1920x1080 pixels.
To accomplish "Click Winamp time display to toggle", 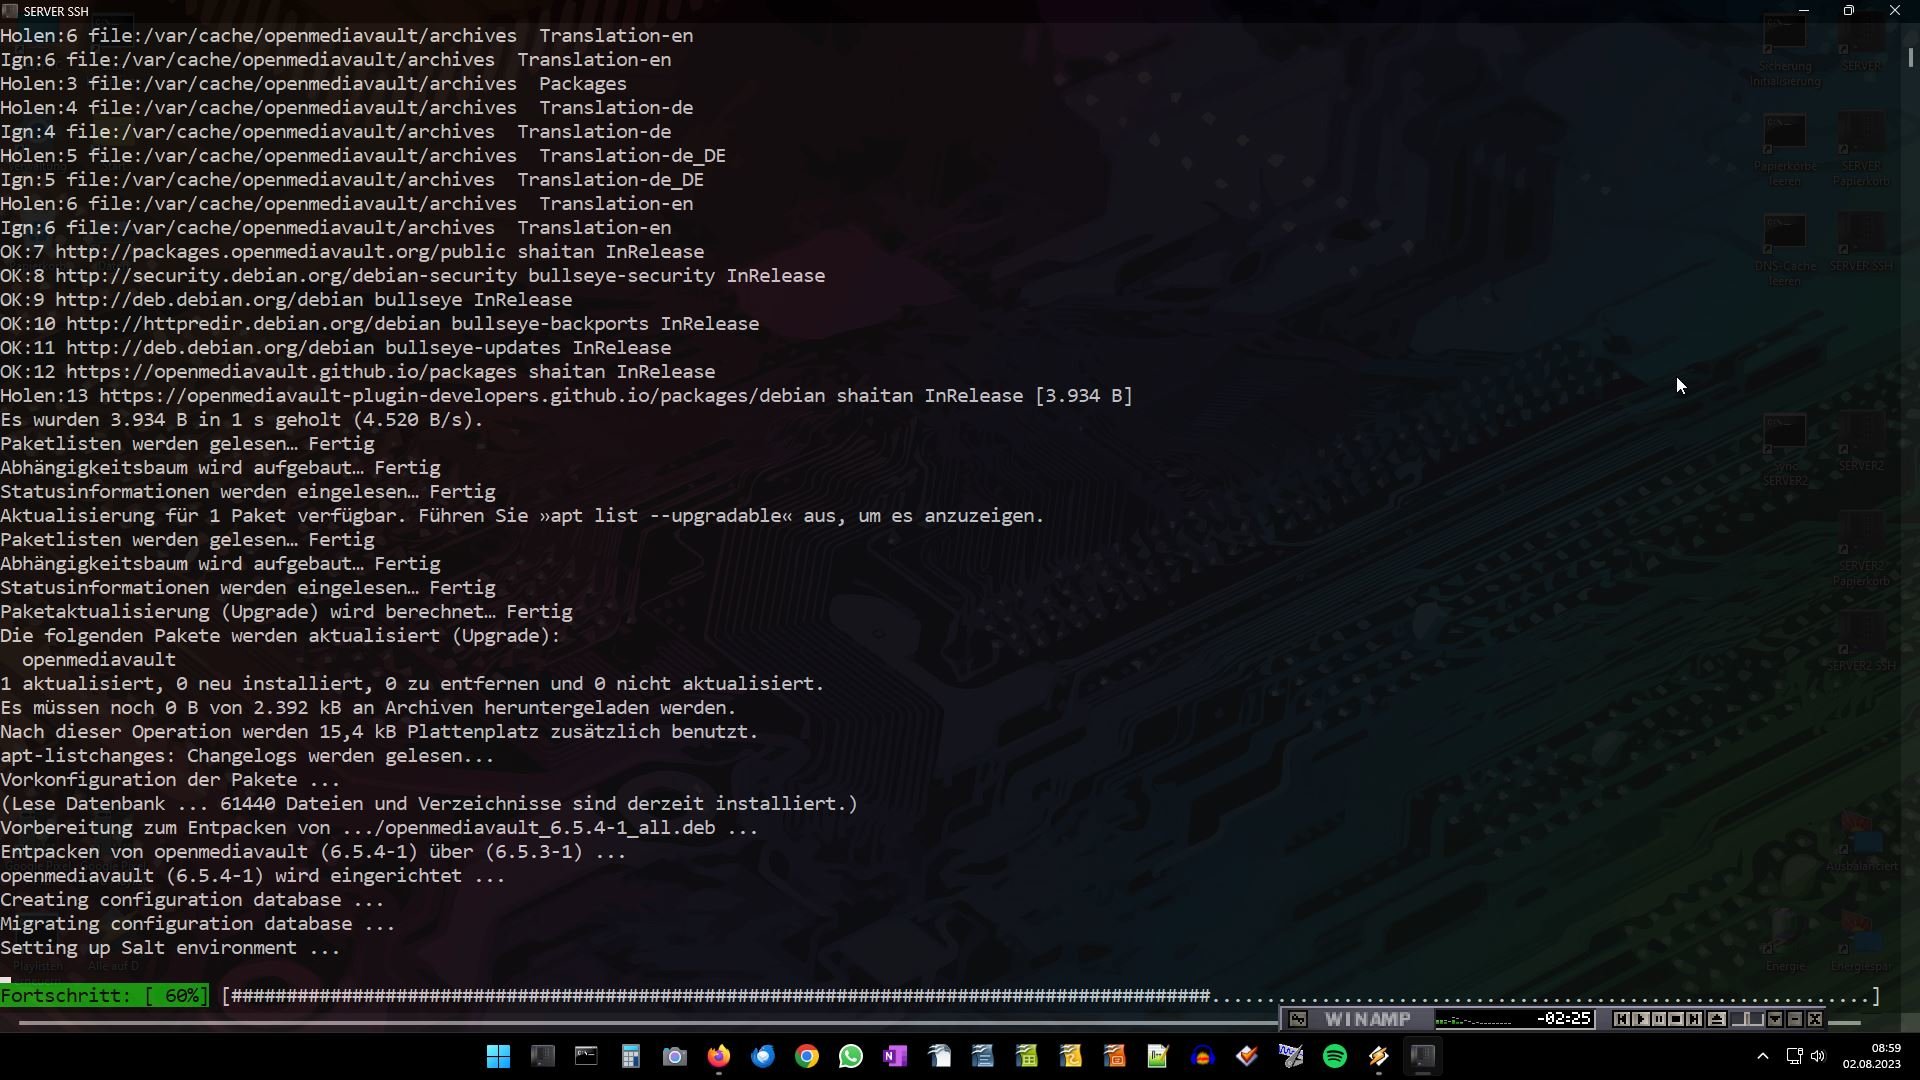I will (x=1564, y=1019).
